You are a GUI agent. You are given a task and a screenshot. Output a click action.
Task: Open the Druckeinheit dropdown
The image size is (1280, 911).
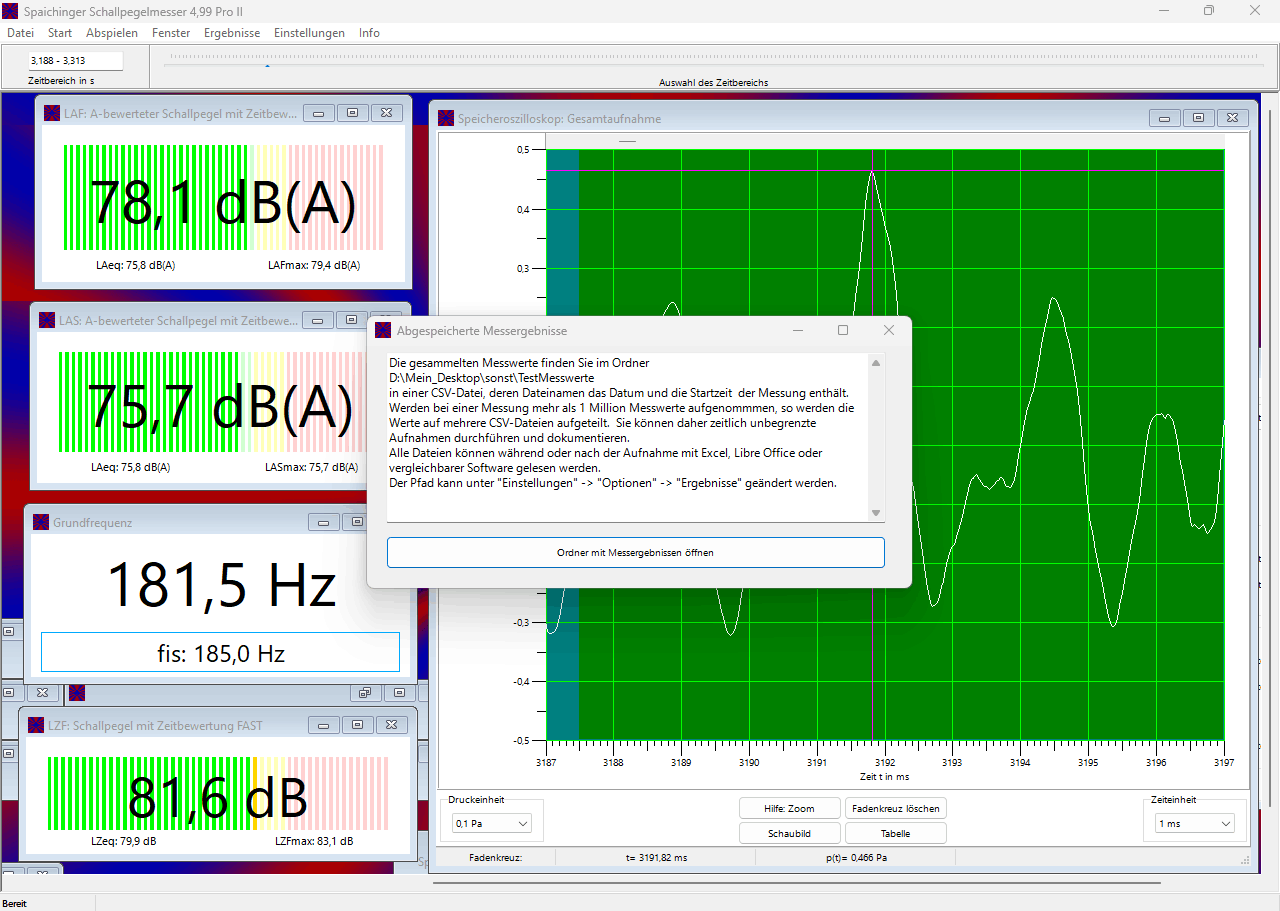(x=492, y=823)
